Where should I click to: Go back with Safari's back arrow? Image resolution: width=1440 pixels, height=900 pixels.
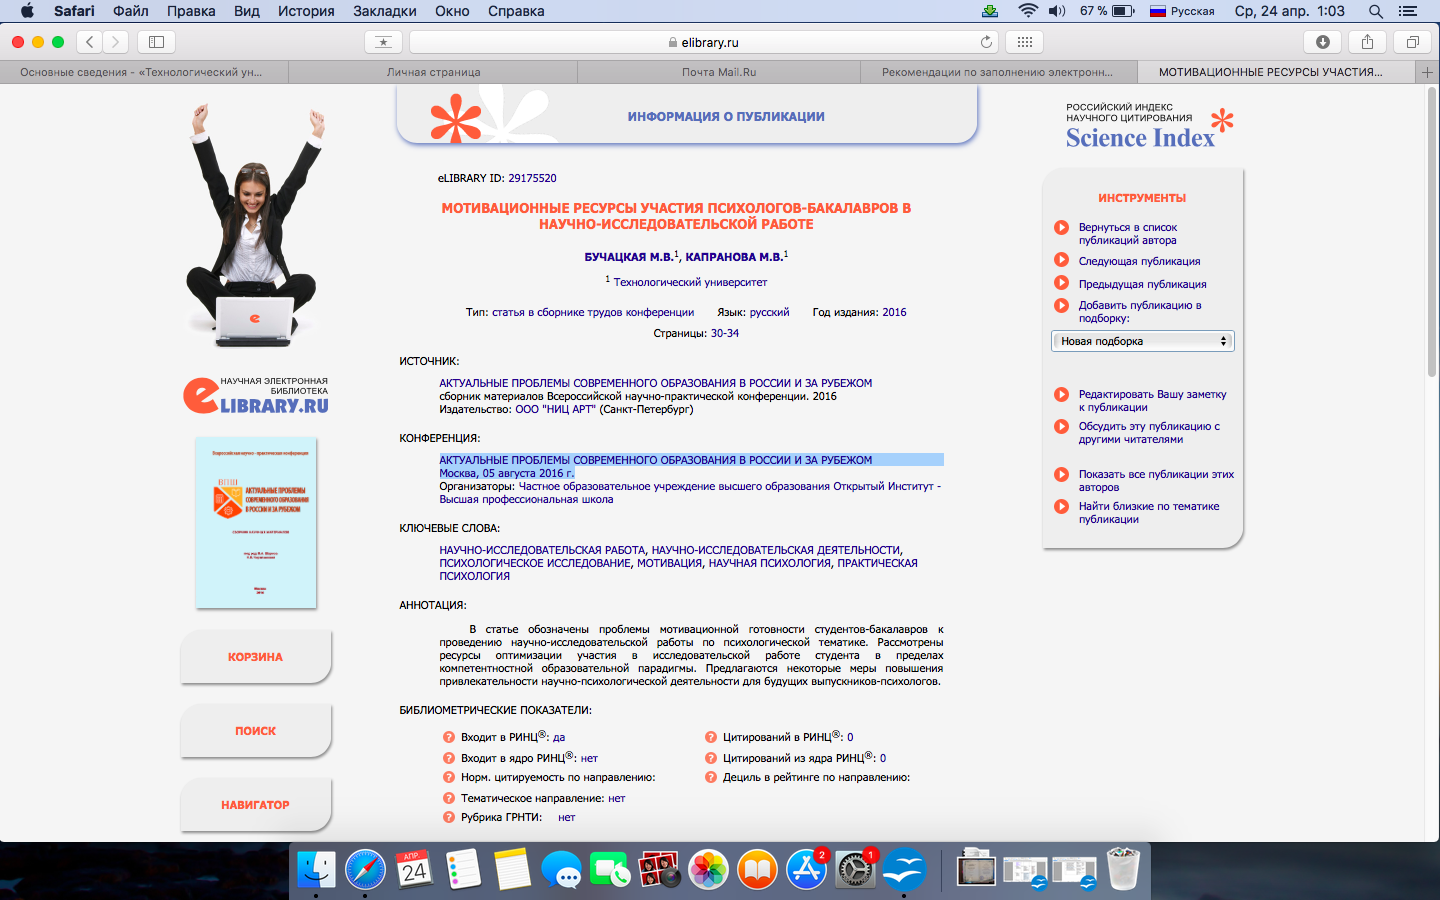click(x=90, y=42)
